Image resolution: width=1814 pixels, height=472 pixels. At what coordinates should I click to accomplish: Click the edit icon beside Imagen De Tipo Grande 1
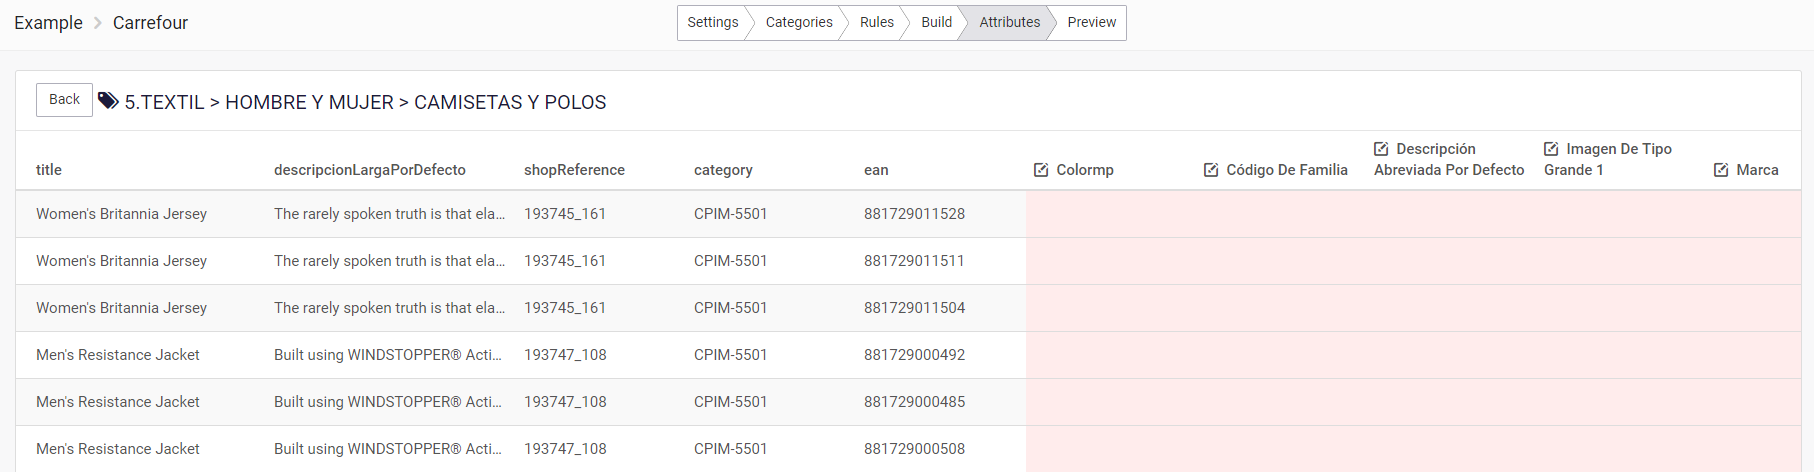click(1551, 149)
